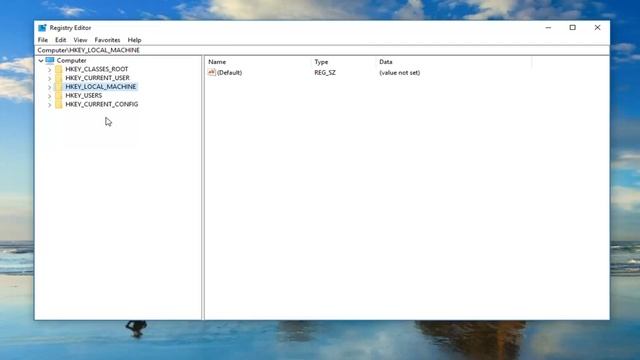
Task: Select HKEY_CLASSES_ROOT label in tree
Action: coord(97,69)
